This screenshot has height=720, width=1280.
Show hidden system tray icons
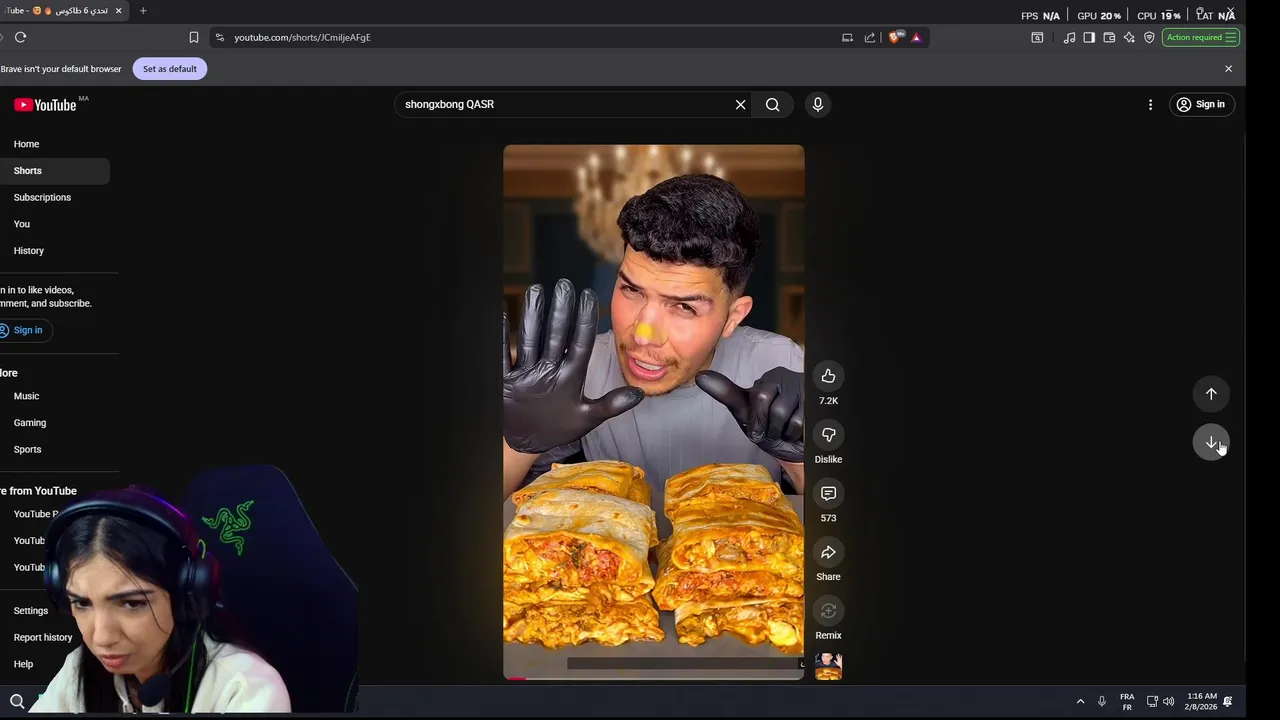click(x=1080, y=702)
